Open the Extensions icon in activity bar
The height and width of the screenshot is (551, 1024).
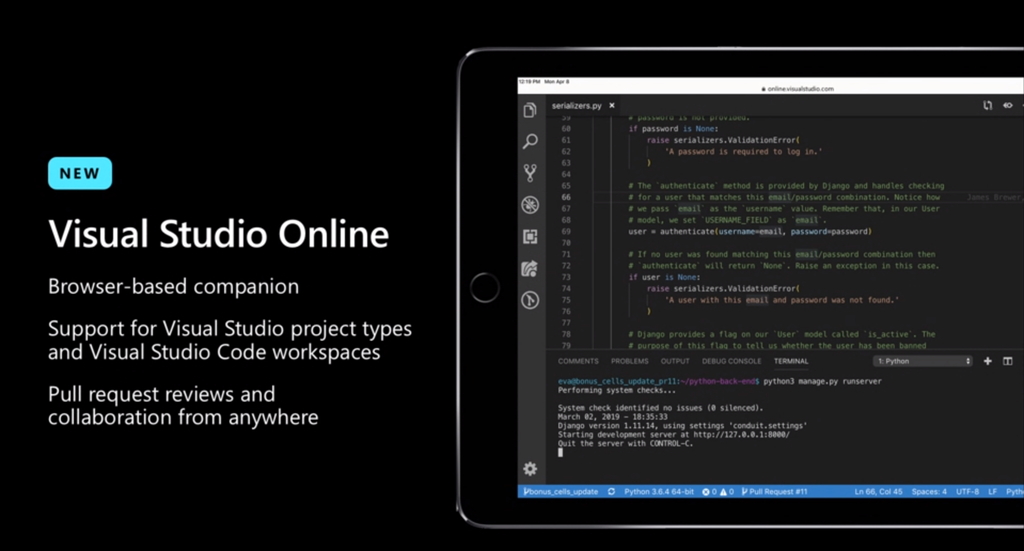tap(530, 236)
